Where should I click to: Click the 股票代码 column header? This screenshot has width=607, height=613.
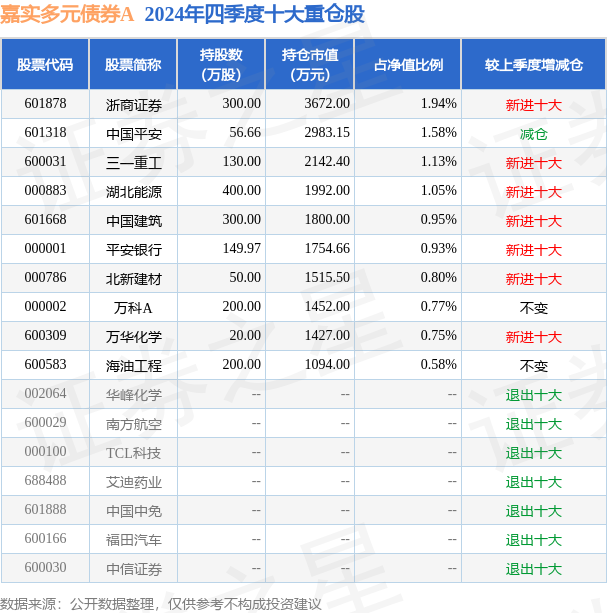coord(45,65)
